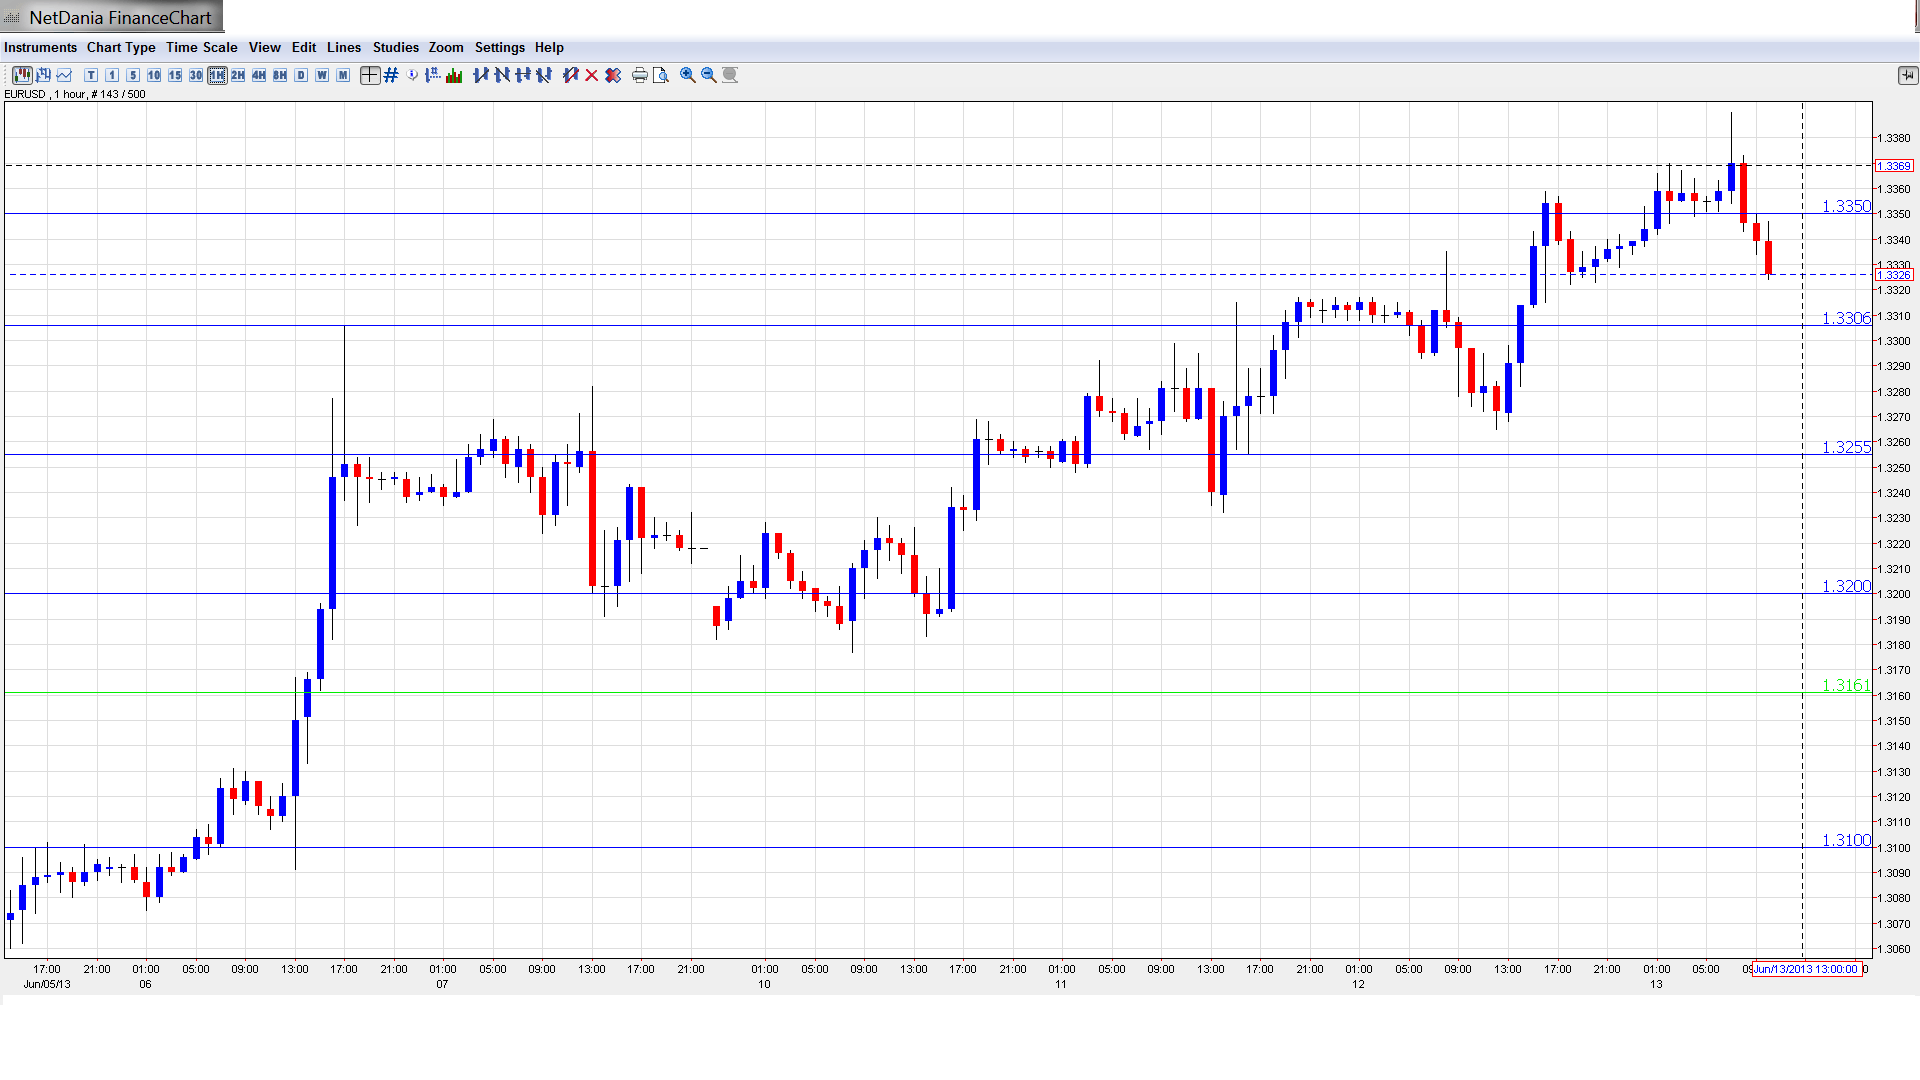
Task: Switch time scale to 4H
Action: click(259, 75)
